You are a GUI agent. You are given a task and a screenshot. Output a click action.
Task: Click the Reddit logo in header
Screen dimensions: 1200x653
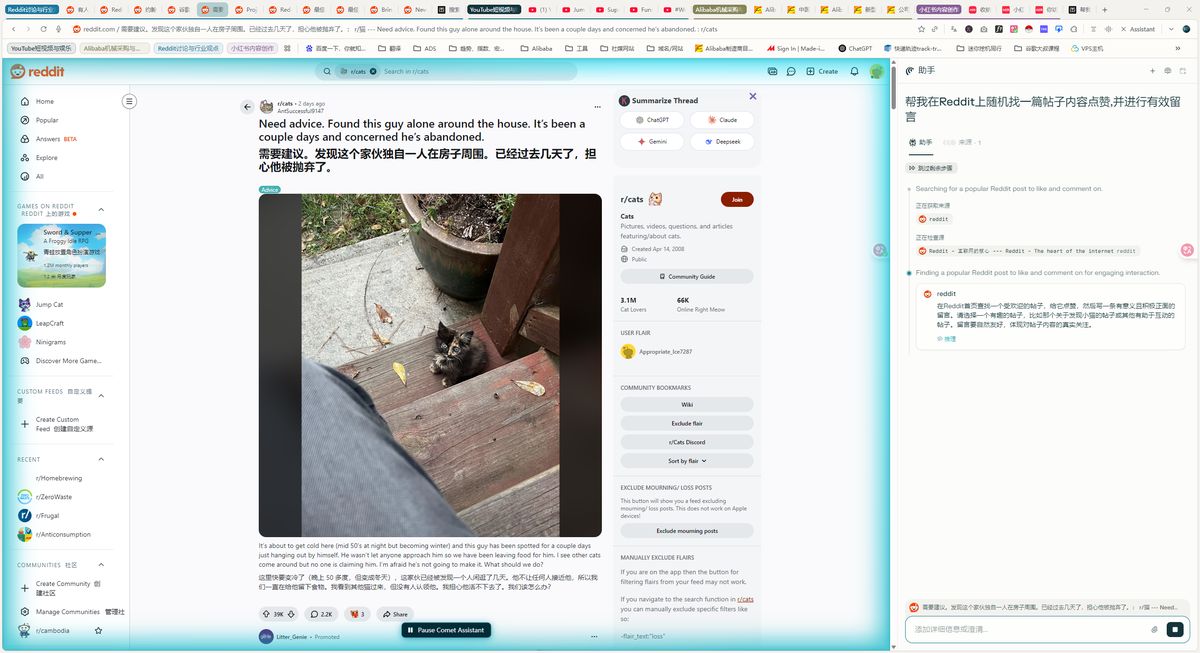[38, 71]
